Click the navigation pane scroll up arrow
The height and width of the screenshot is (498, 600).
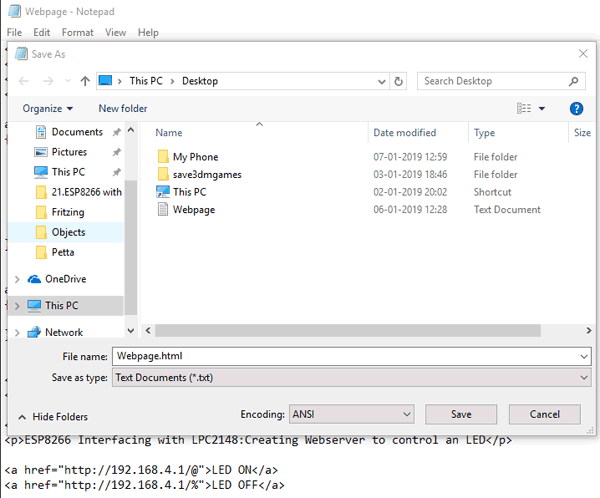(131, 130)
